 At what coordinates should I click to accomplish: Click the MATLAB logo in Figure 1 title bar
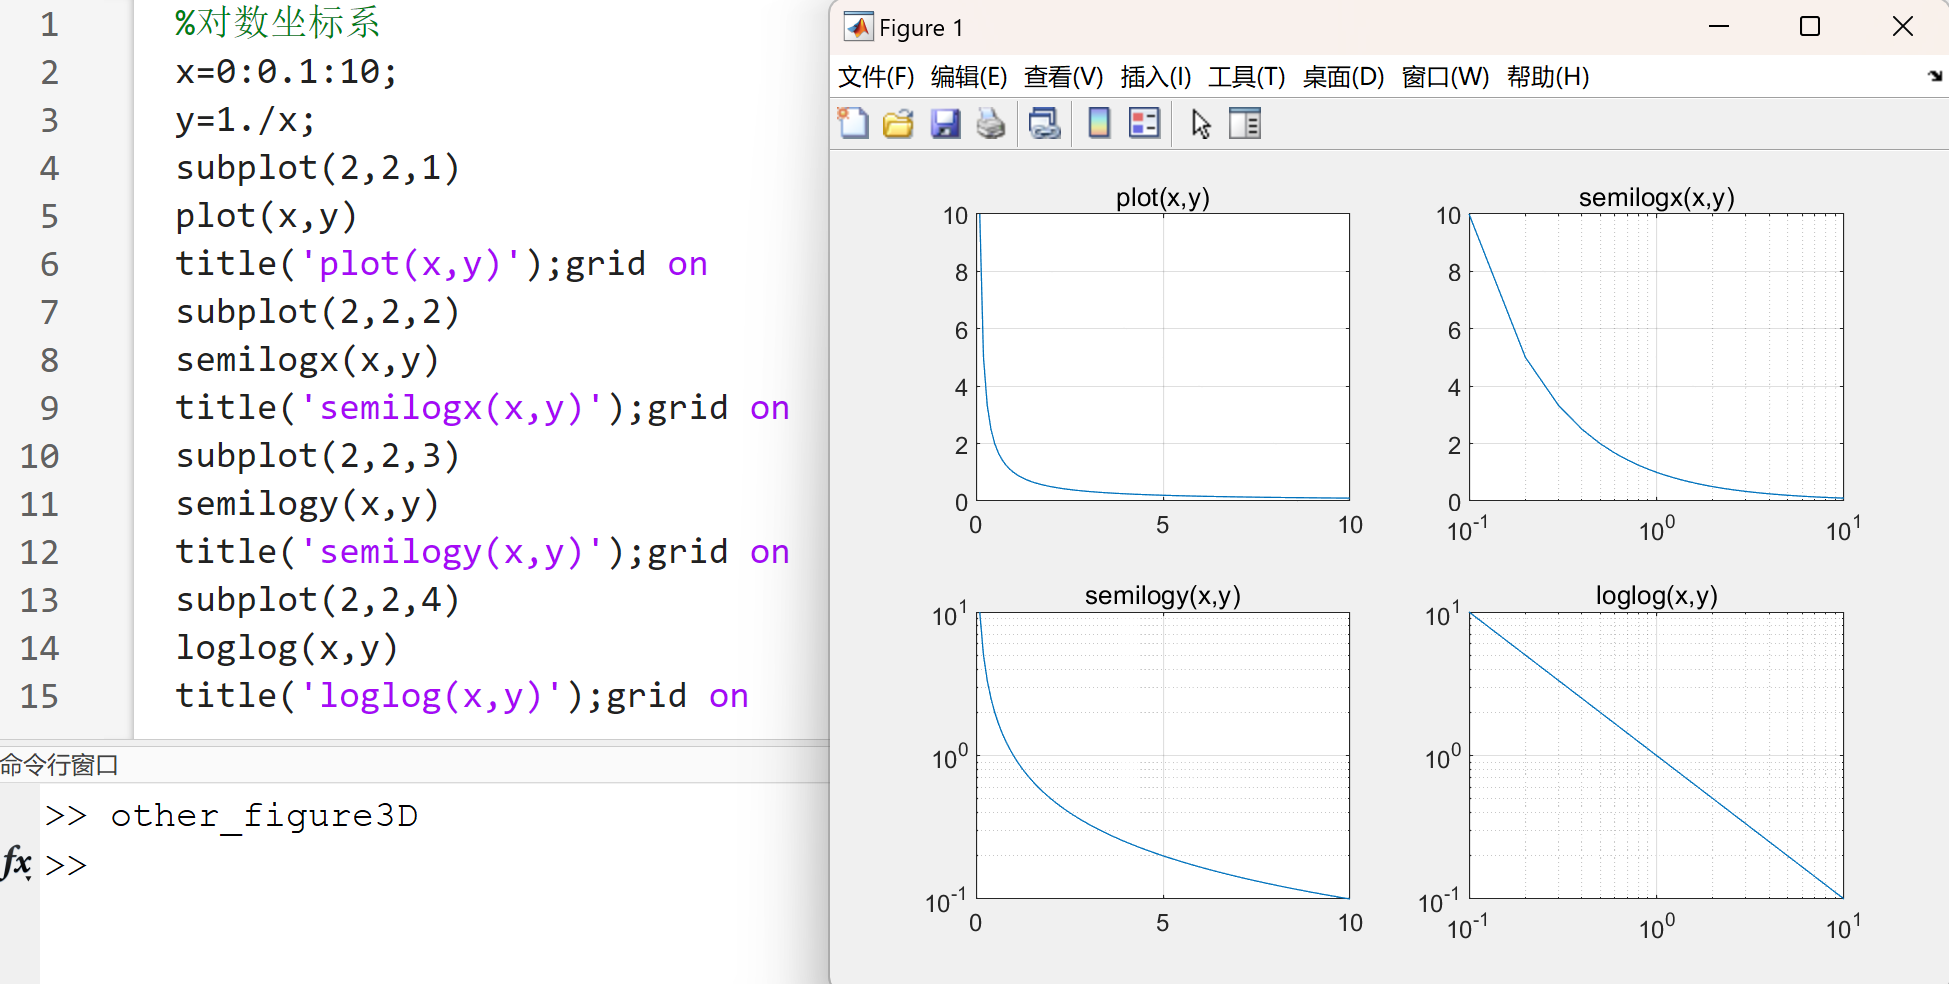[x=857, y=27]
